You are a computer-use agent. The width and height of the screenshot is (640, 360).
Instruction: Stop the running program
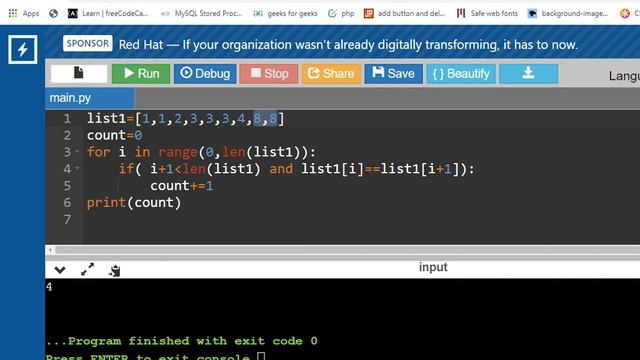point(269,73)
